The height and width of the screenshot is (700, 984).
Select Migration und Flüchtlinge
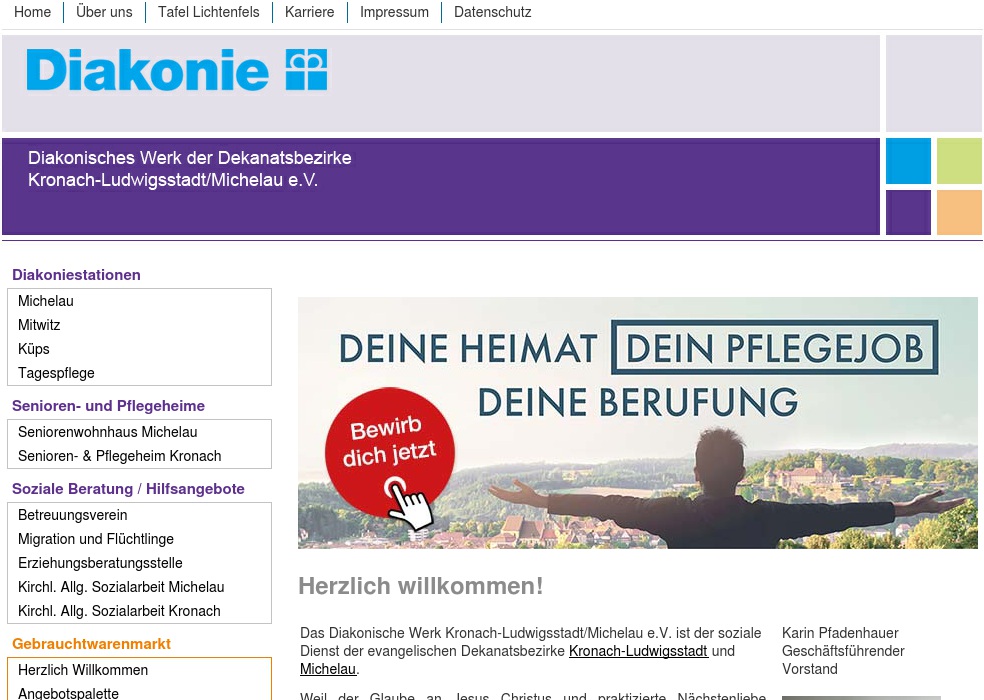pos(96,539)
